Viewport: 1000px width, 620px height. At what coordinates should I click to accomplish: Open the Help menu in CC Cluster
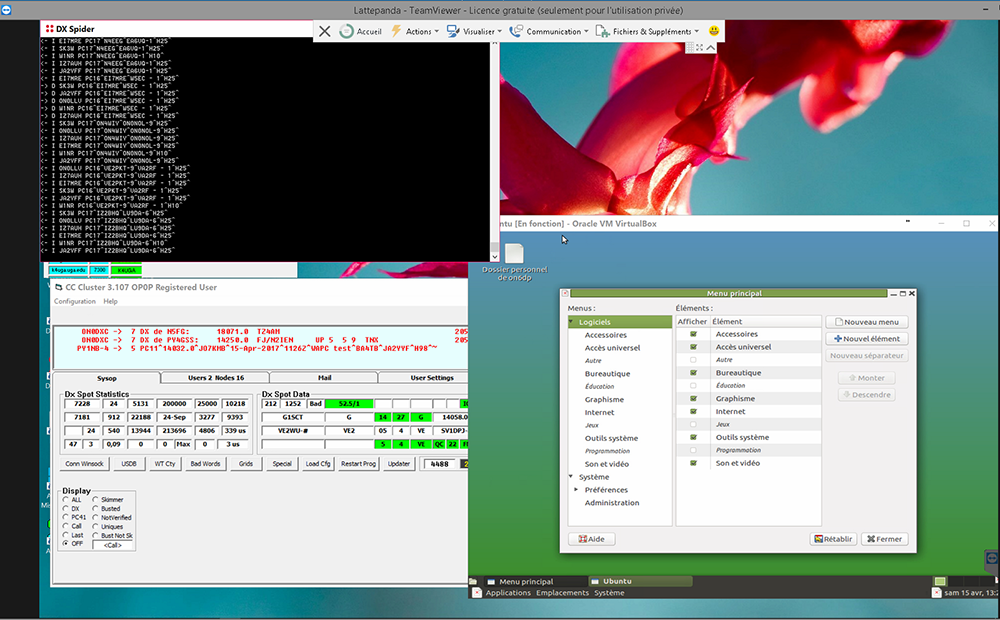[x=110, y=301]
